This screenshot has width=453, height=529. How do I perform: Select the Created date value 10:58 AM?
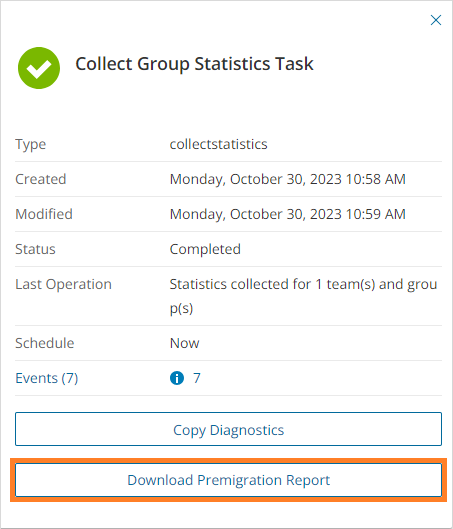click(288, 179)
